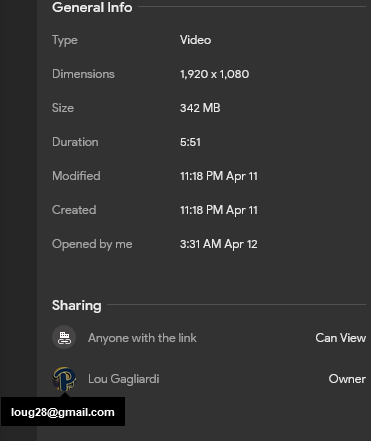Click the Lou Gagliardi name
The image size is (371, 441).
[x=124, y=379]
